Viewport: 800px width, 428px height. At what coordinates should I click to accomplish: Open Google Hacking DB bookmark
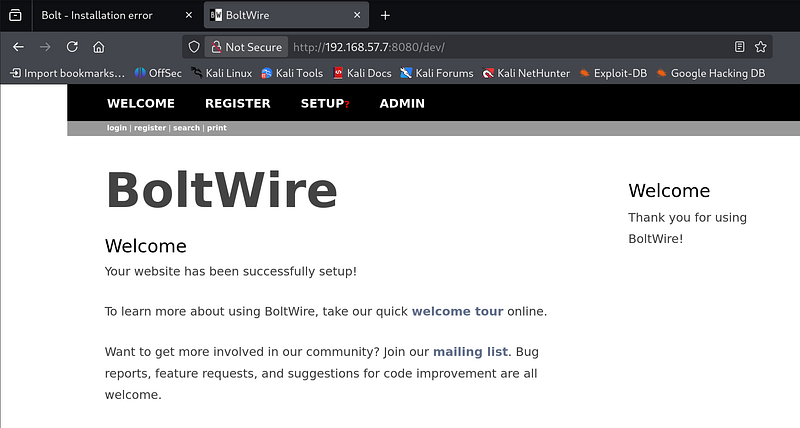[x=710, y=73]
